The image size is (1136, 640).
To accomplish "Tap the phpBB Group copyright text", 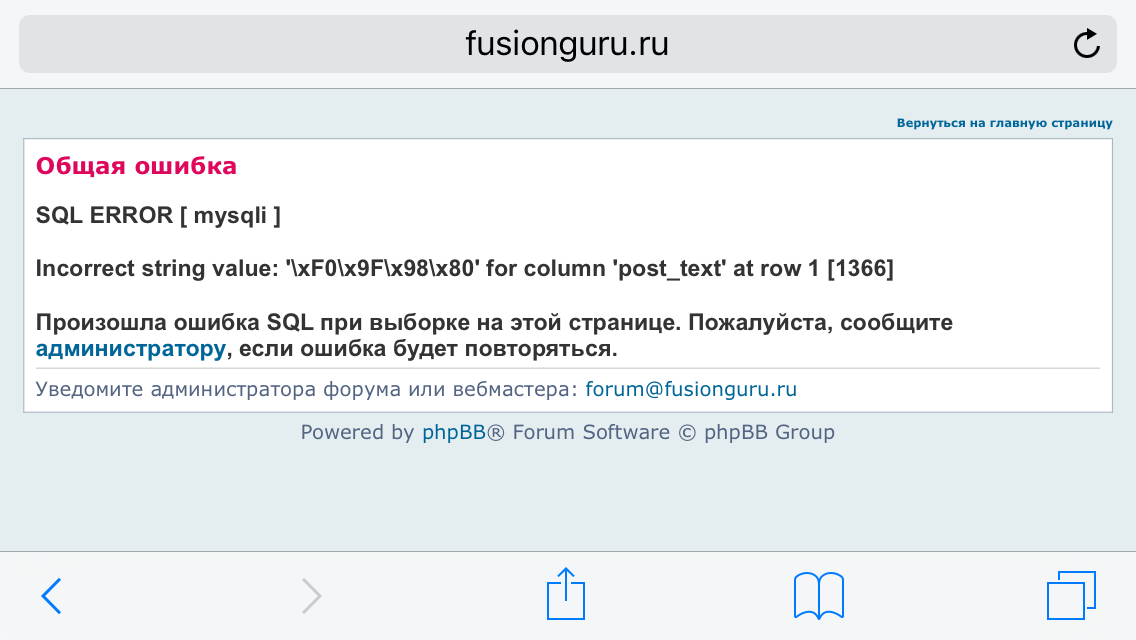I will (769, 432).
